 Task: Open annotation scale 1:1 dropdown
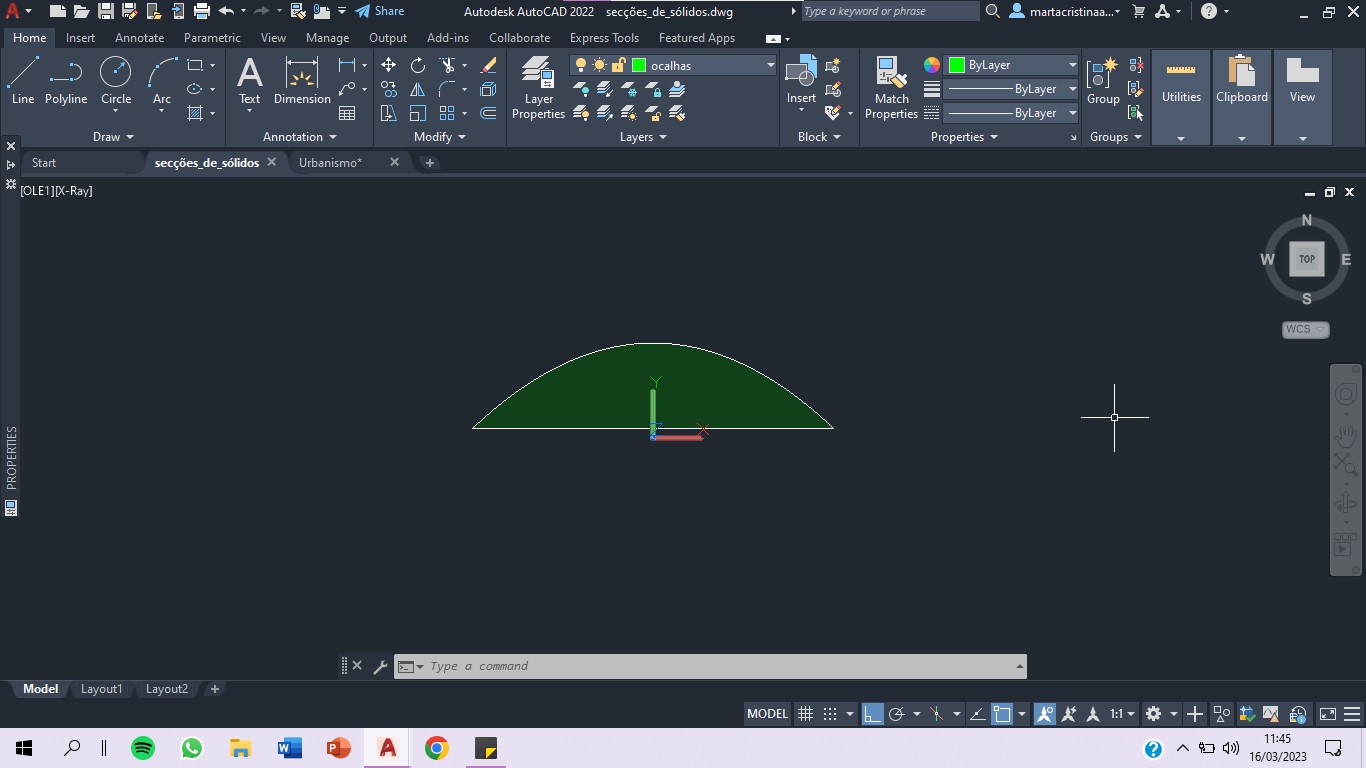coord(1122,714)
